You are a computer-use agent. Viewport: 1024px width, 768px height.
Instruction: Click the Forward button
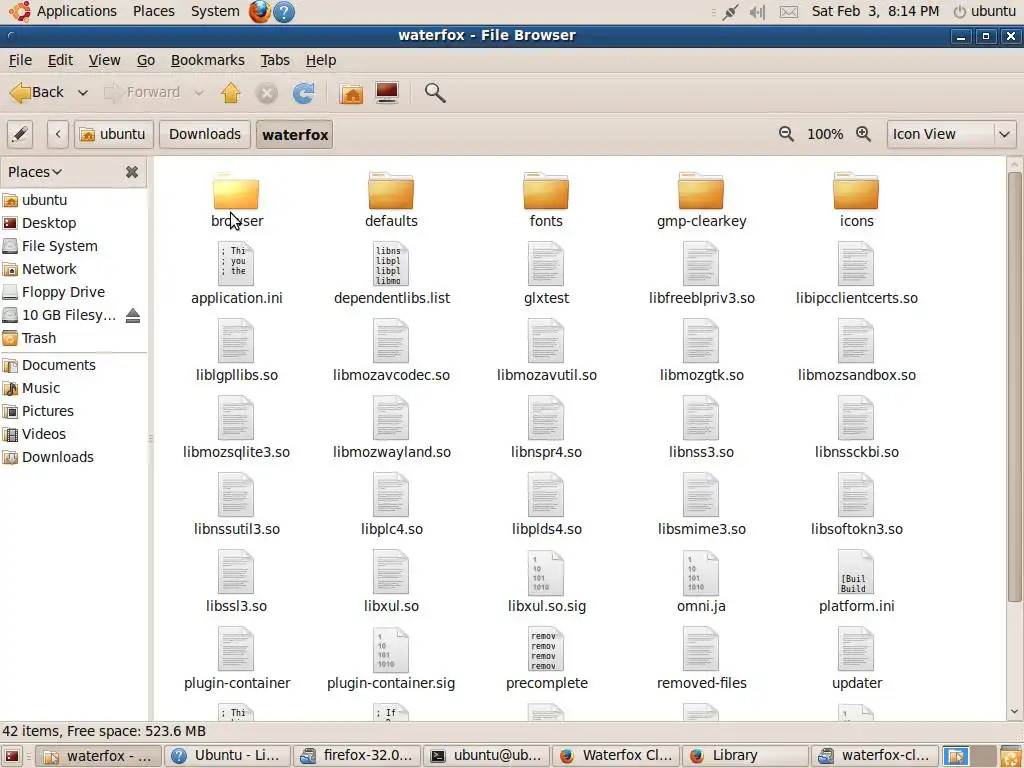142,93
